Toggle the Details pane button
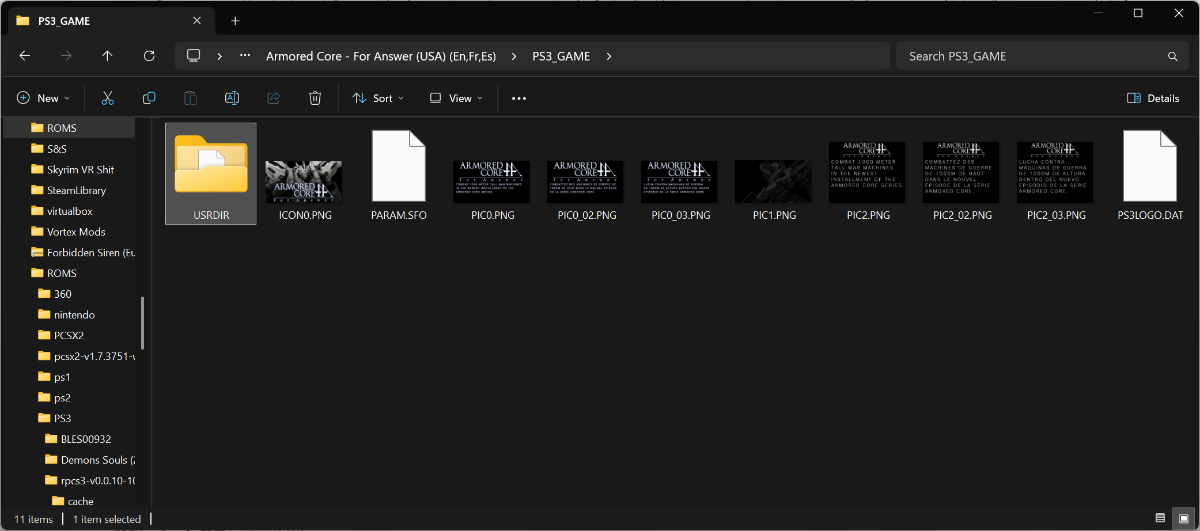 pyautogui.click(x=1153, y=98)
